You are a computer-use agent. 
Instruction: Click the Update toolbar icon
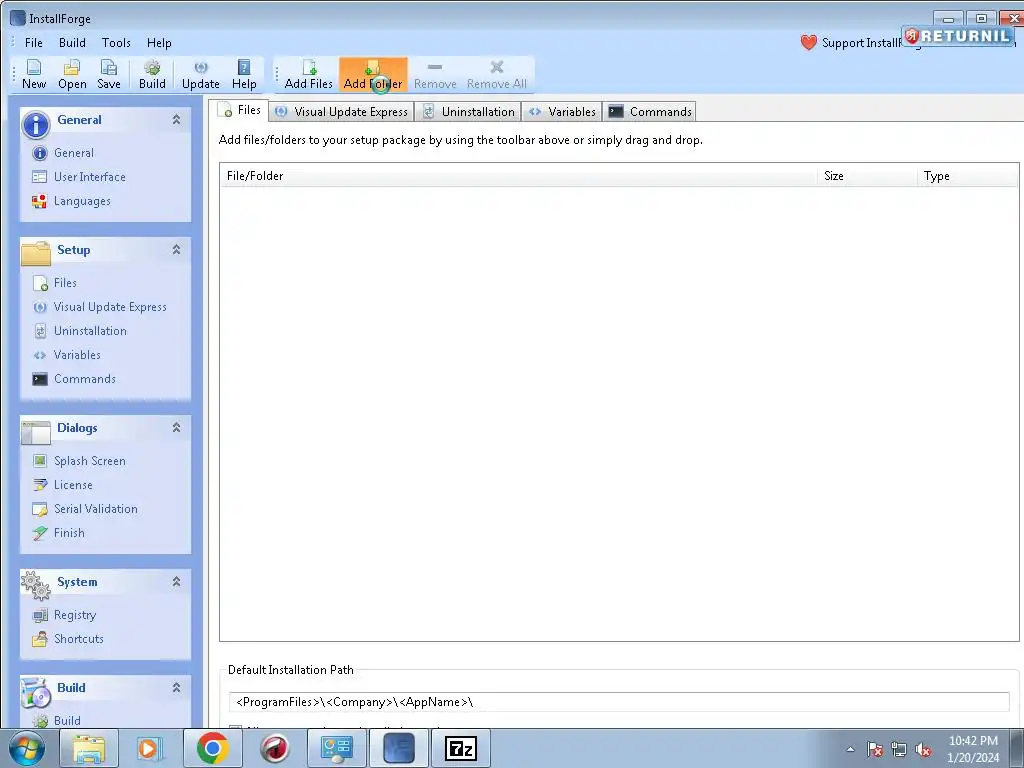200,74
